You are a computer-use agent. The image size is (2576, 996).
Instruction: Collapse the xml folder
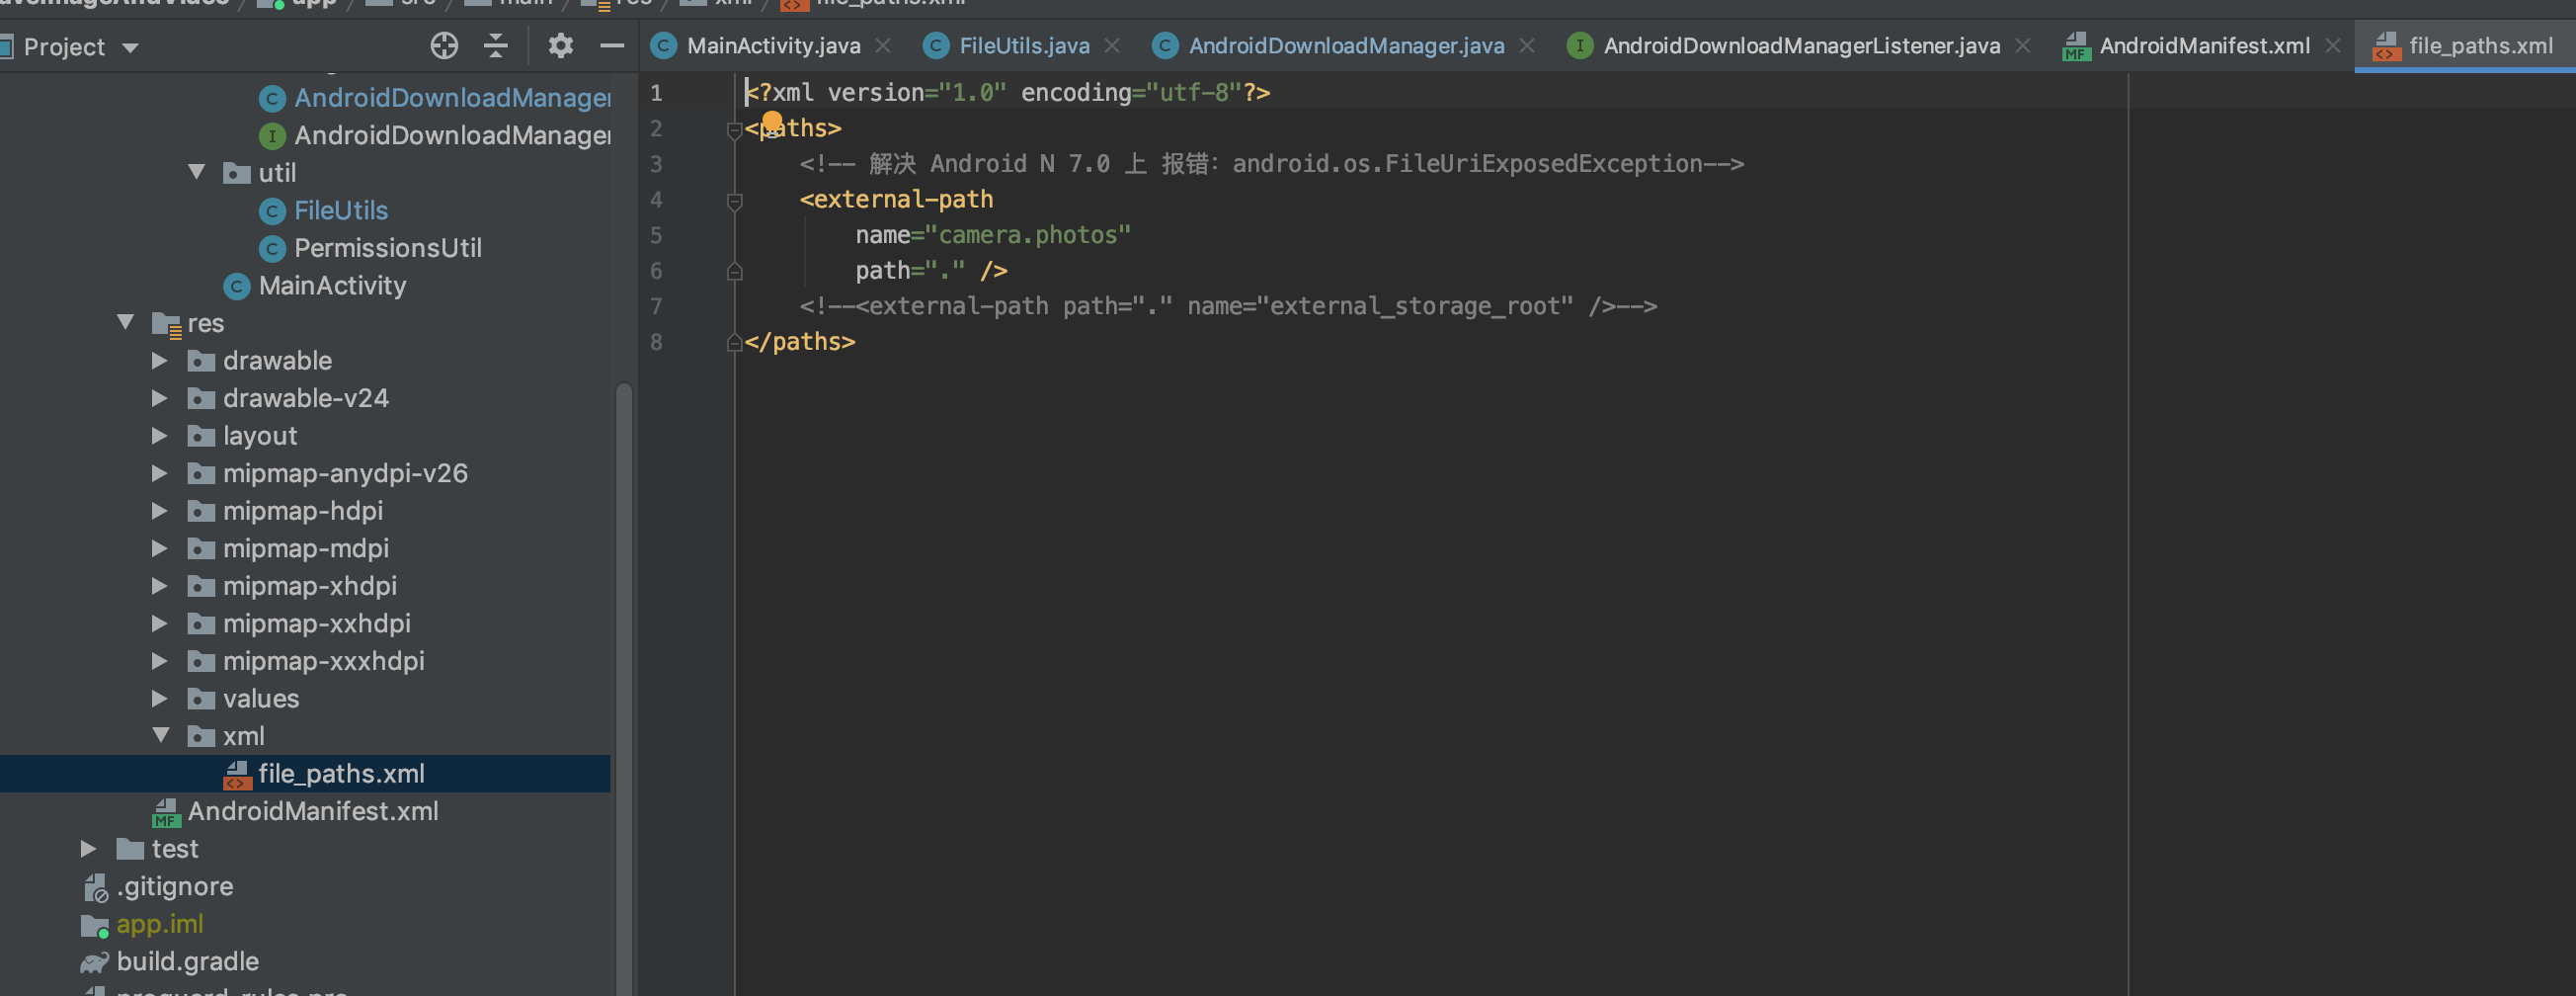click(x=160, y=735)
